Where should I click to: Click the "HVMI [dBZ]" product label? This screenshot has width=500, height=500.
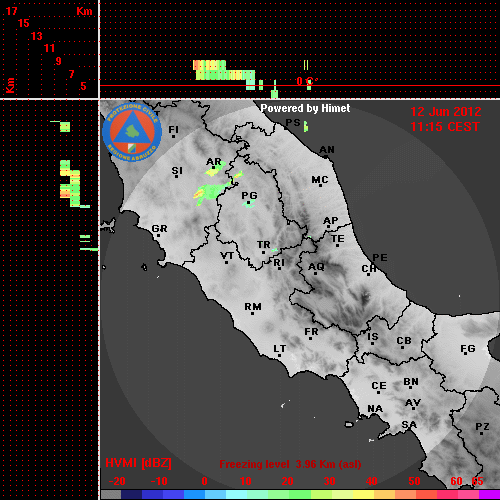click(138, 463)
